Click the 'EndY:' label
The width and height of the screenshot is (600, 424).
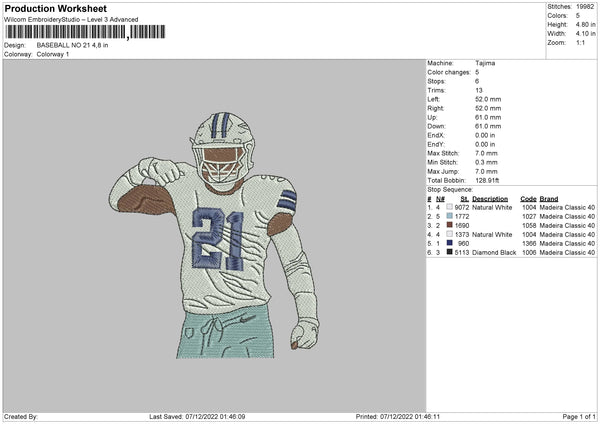[x=435, y=144]
